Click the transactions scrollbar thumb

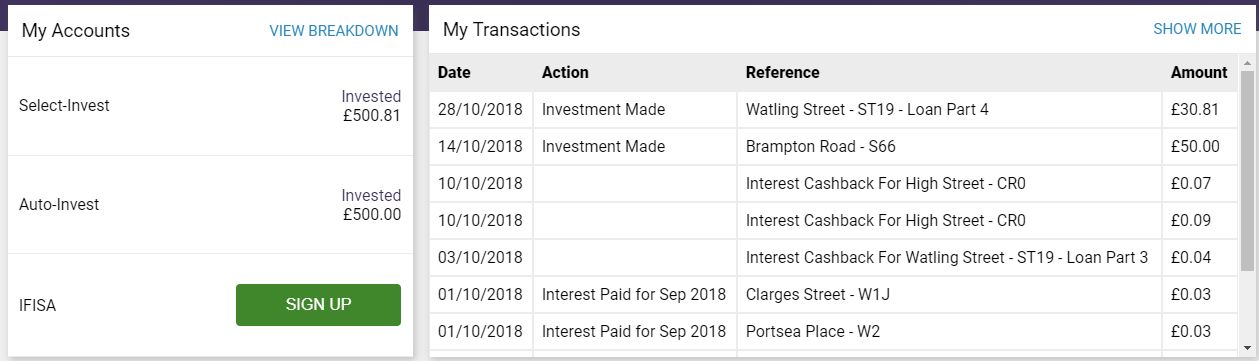1247,170
